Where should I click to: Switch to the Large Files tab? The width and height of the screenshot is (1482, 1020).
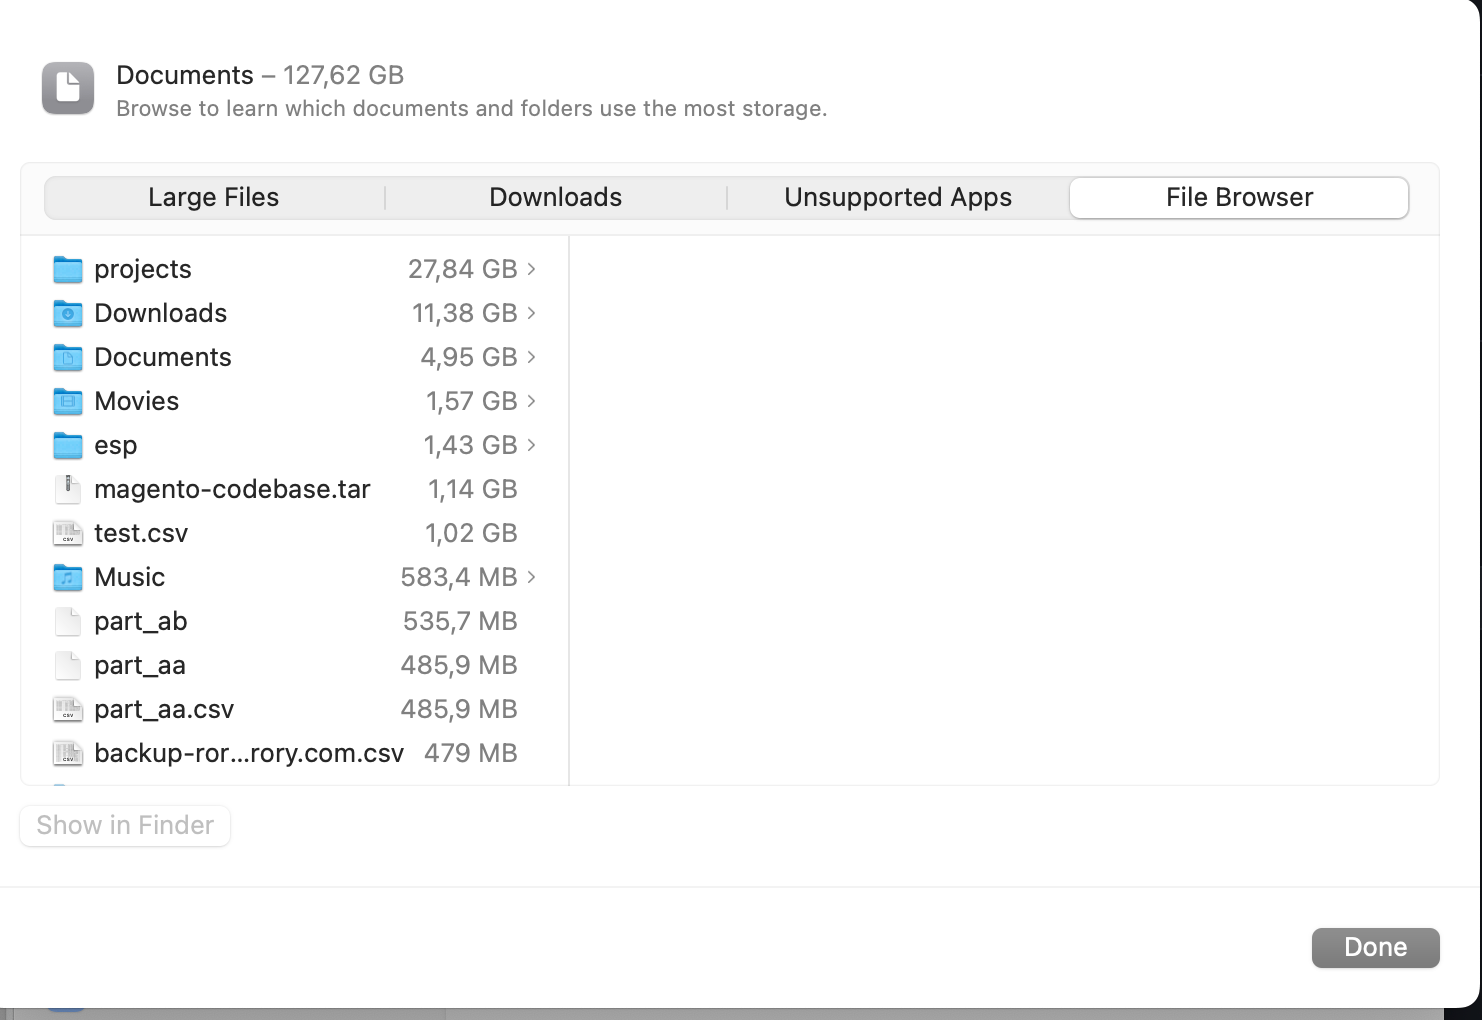214,198
